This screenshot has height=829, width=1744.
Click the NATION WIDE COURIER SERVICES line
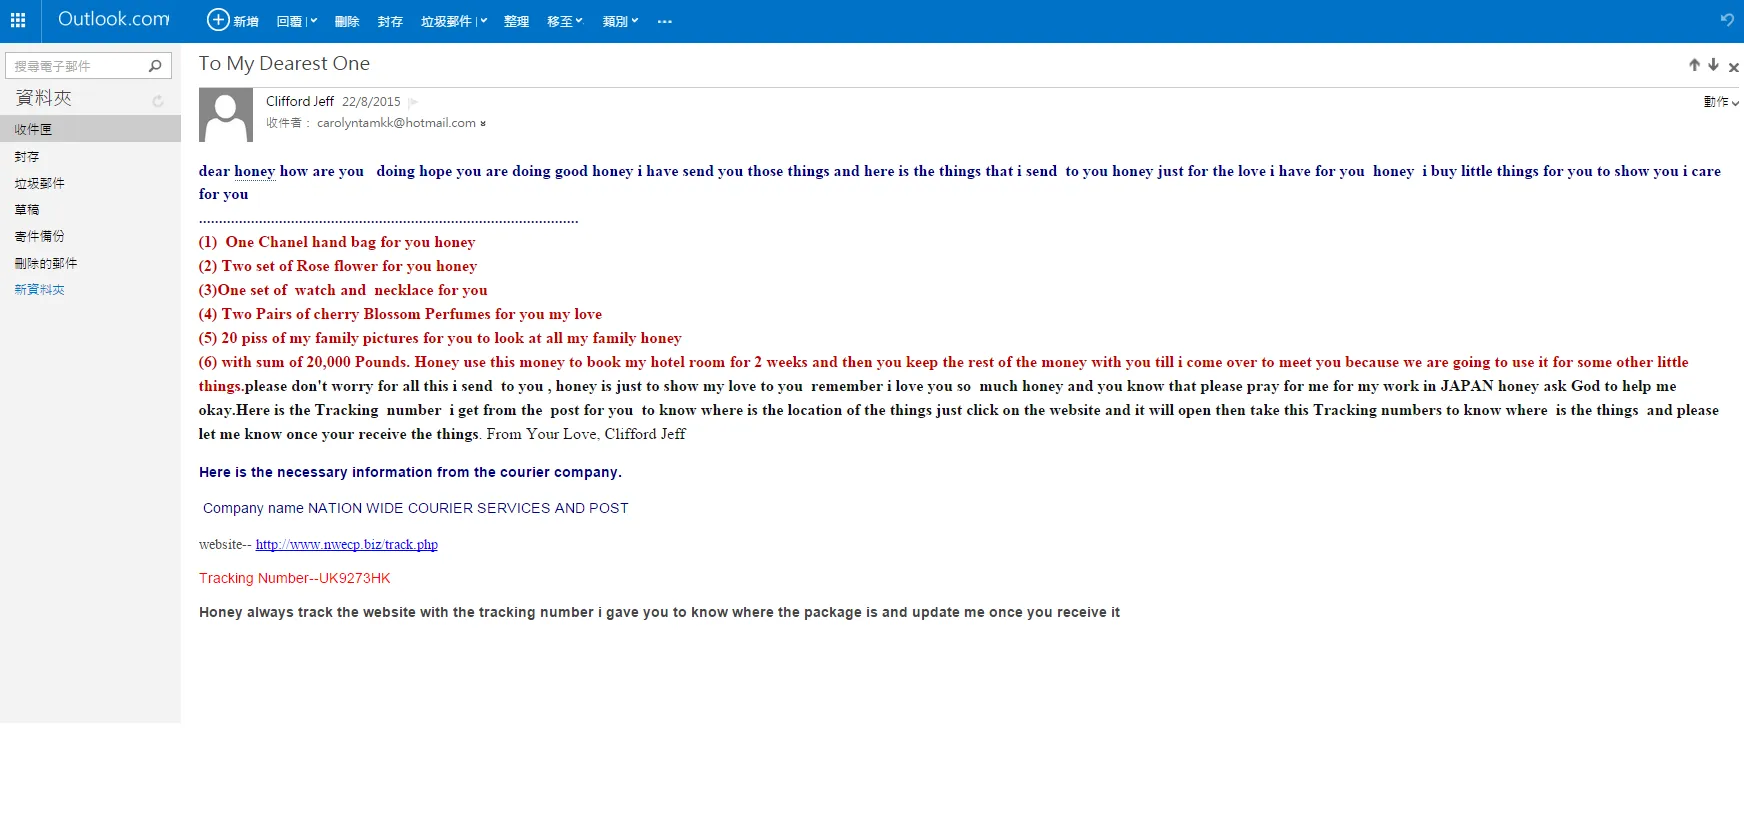click(x=416, y=508)
